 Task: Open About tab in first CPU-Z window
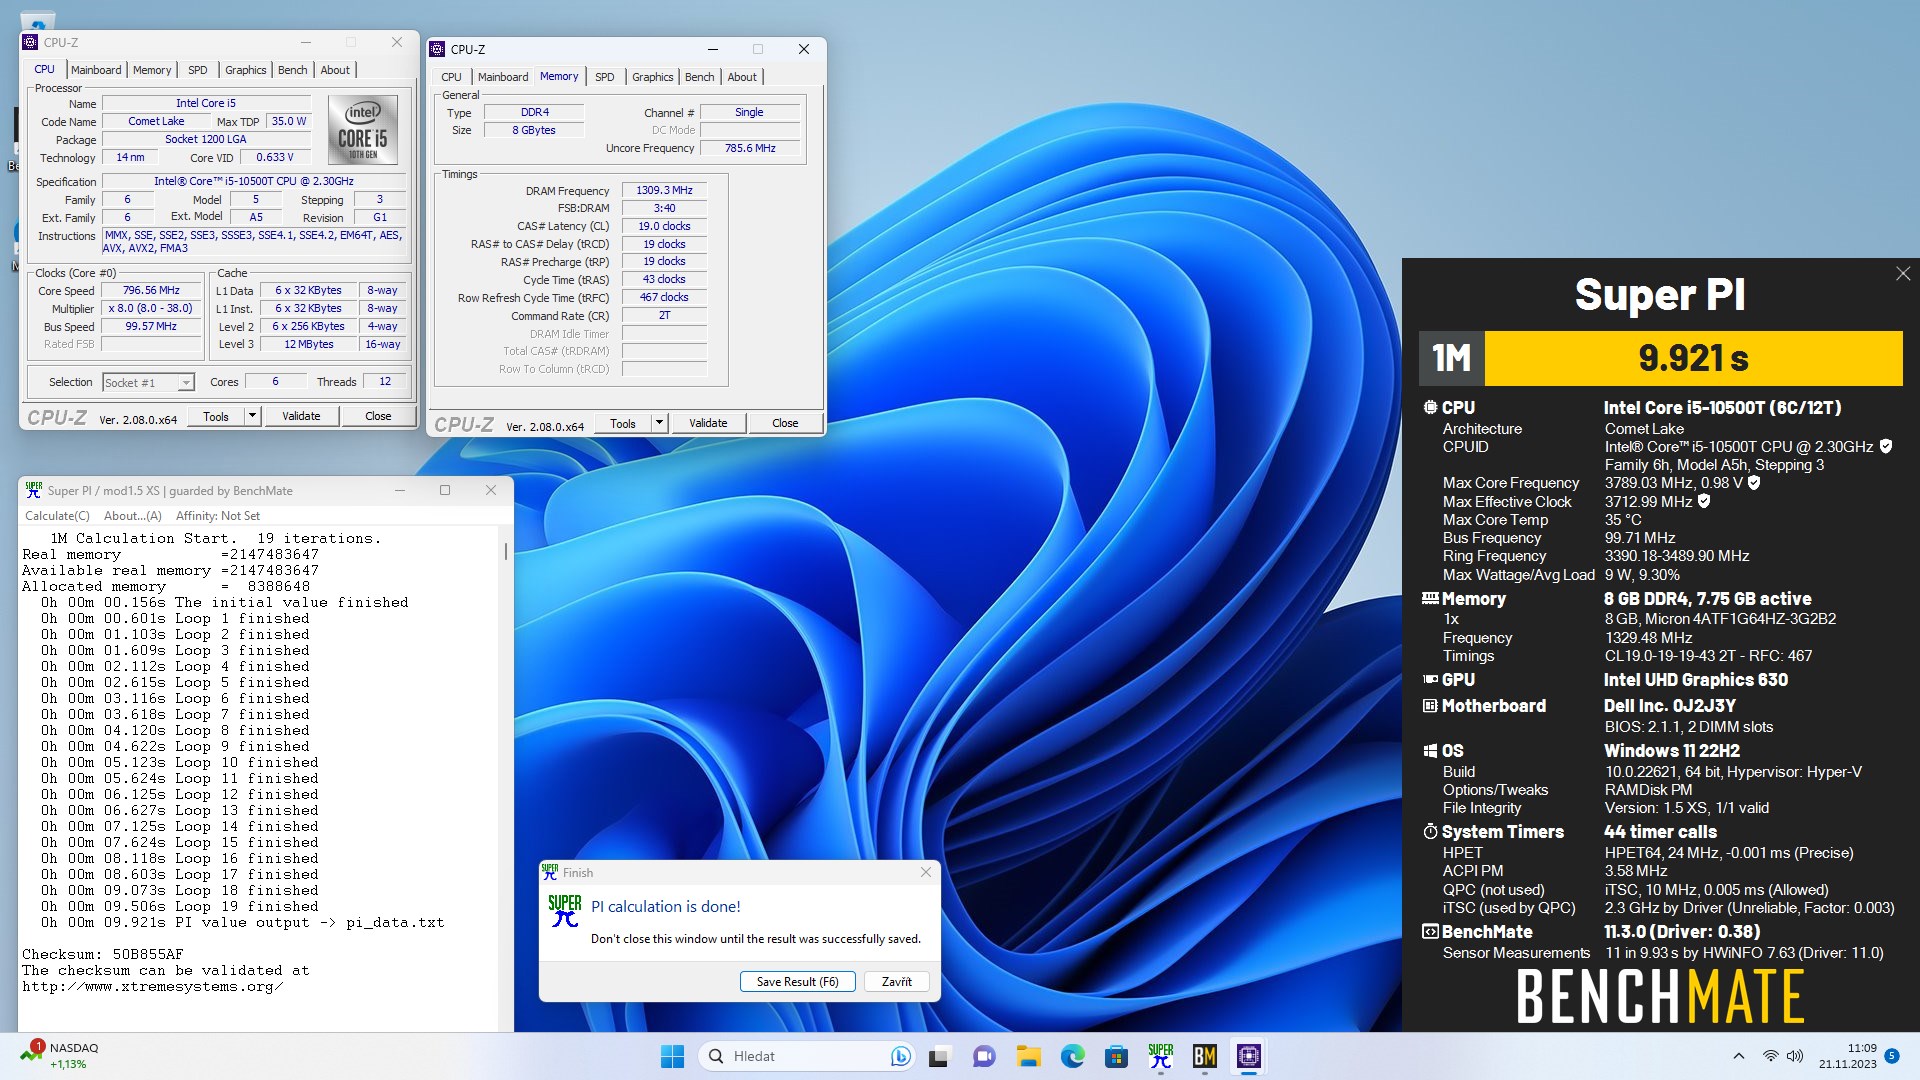tap(335, 70)
